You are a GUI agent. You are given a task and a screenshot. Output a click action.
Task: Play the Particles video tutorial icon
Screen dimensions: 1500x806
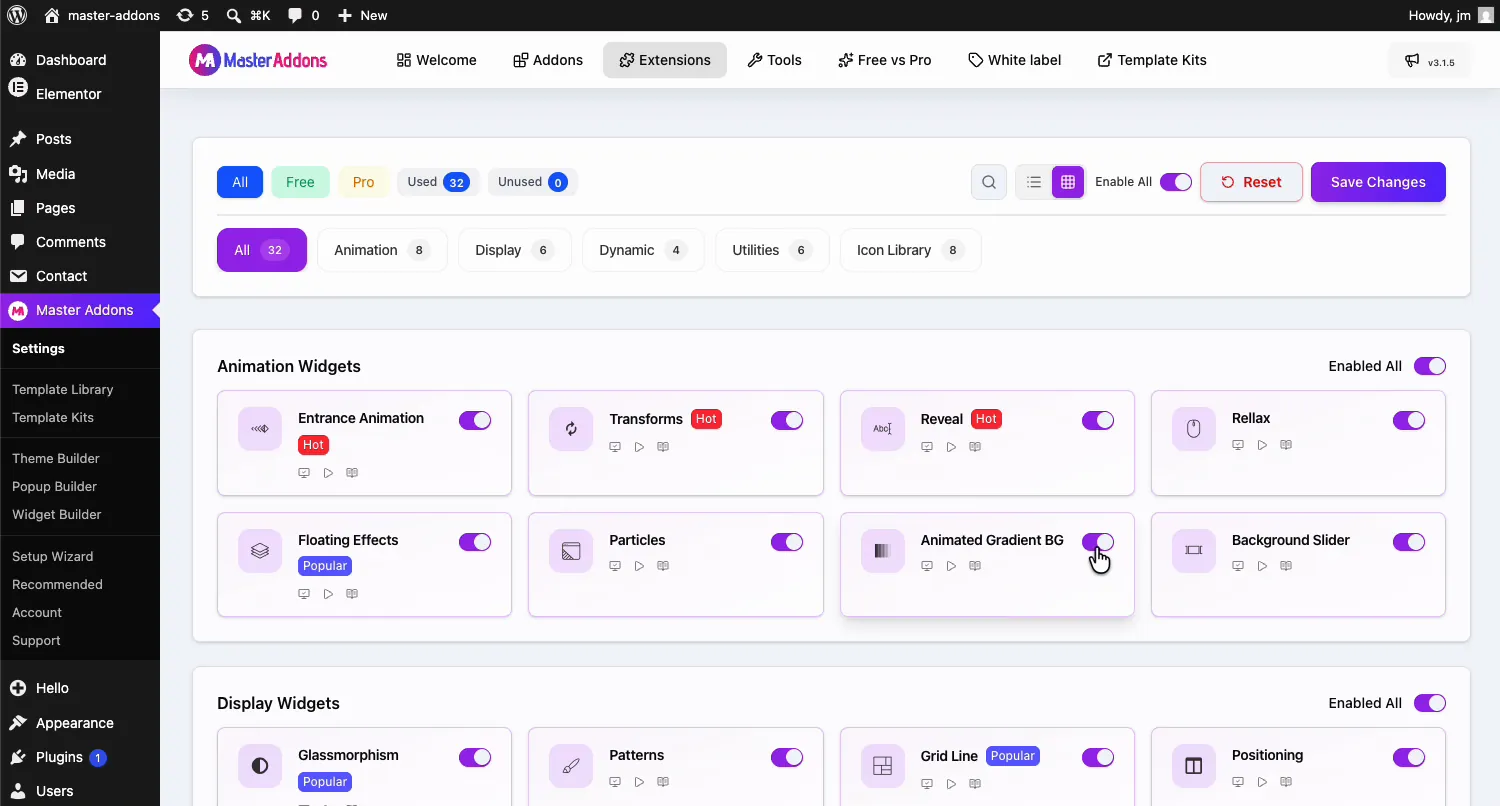[639, 566]
